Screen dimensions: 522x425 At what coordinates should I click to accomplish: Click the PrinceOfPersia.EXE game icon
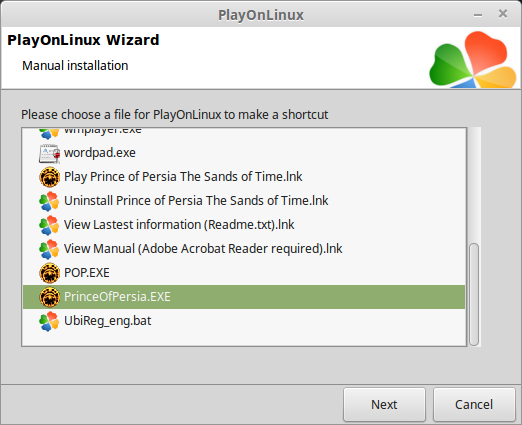coord(49,297)
